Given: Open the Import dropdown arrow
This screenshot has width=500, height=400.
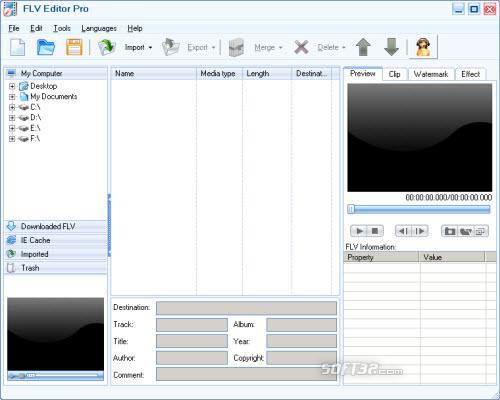Looking at the screenshot, I should pyautogui.click(x=150, y=48).
